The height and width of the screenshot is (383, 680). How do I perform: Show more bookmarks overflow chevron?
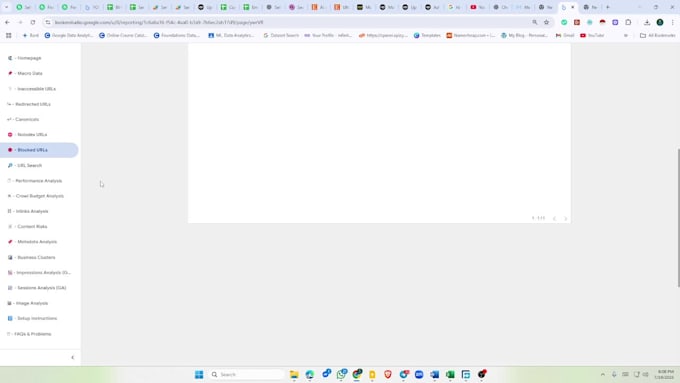click(626, 35)
